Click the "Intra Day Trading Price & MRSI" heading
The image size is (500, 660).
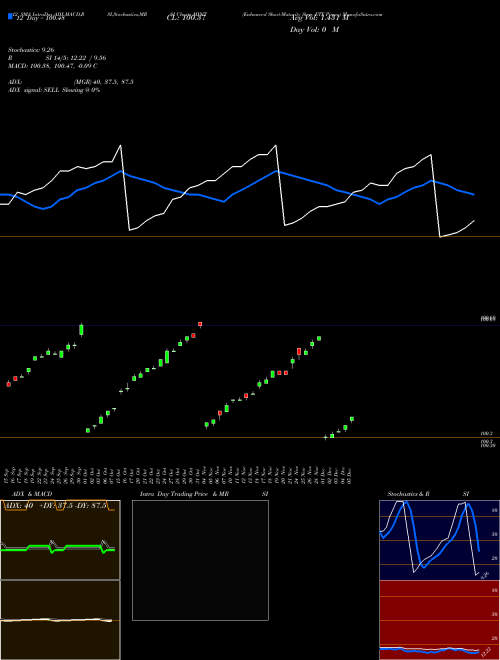[204, 494]
